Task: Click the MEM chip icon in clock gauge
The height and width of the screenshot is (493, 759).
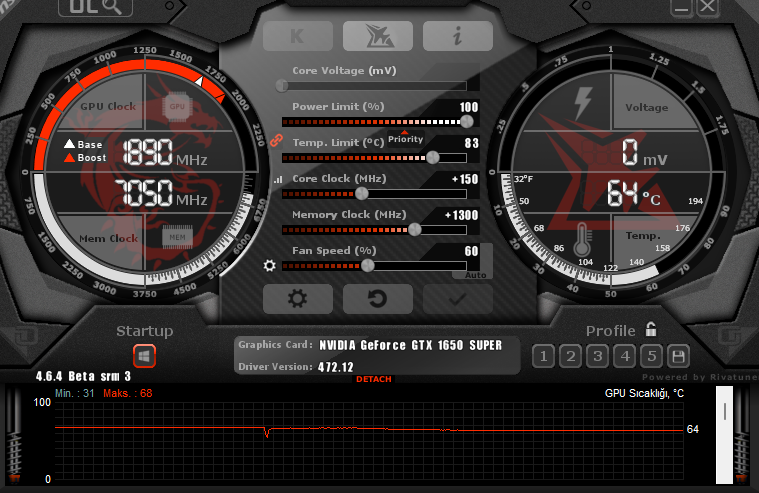Action: coord(177,237)
